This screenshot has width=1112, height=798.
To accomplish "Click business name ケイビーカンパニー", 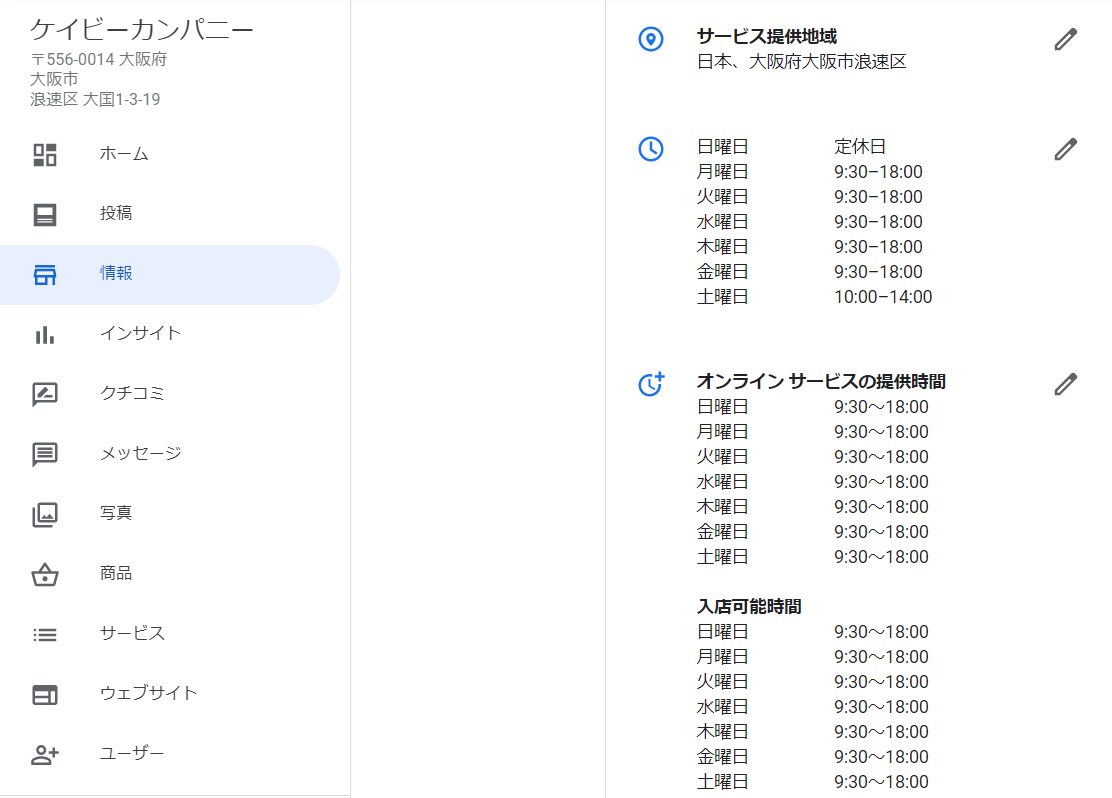I will coord(142,30).
